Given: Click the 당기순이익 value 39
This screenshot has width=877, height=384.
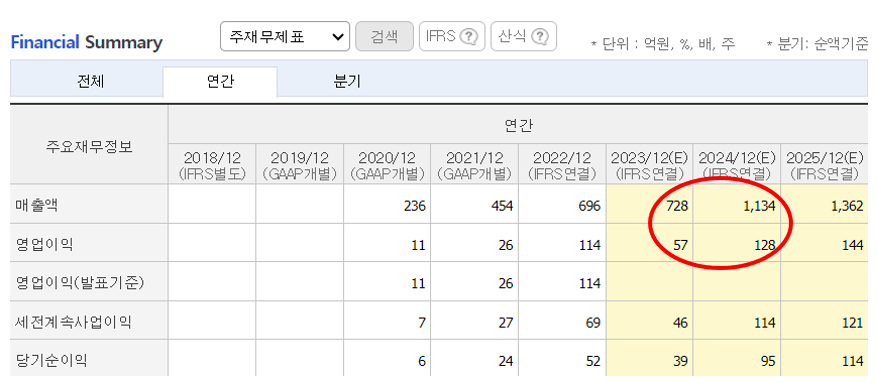Looking at the screenshot, I should point(681,361).
